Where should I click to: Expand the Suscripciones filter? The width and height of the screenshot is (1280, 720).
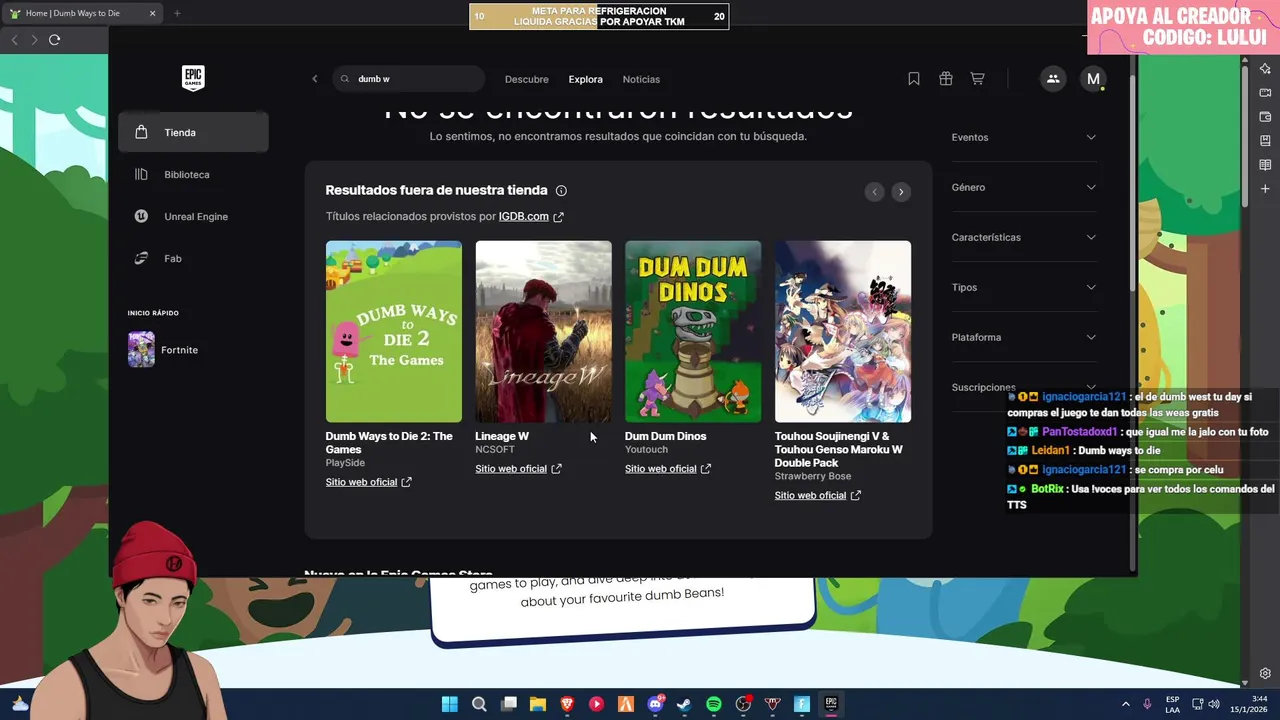1024,387
